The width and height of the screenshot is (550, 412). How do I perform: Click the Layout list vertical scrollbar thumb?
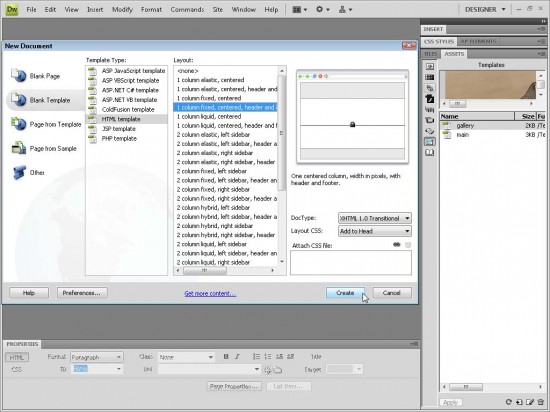(x=282, y=133)
